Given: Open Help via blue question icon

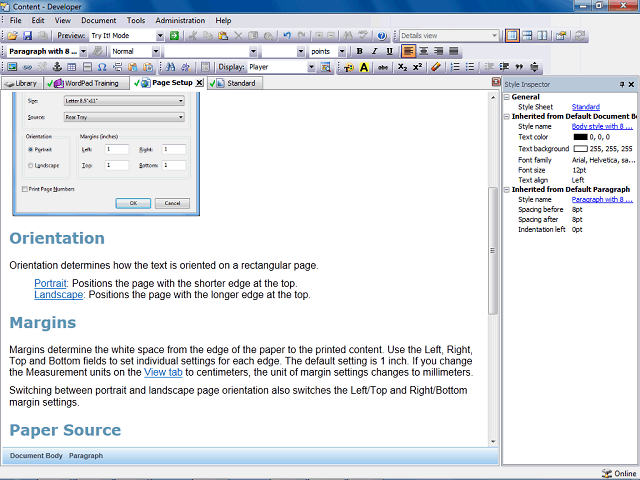Looking at the screenshot, I should click(382, 36).
